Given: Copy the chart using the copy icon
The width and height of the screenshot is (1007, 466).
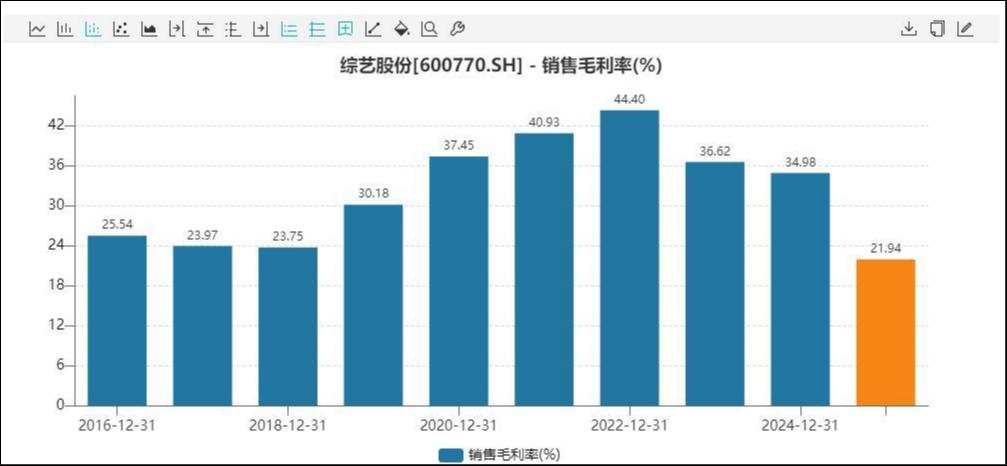Looking at the screenshot, I should (937, 29).
